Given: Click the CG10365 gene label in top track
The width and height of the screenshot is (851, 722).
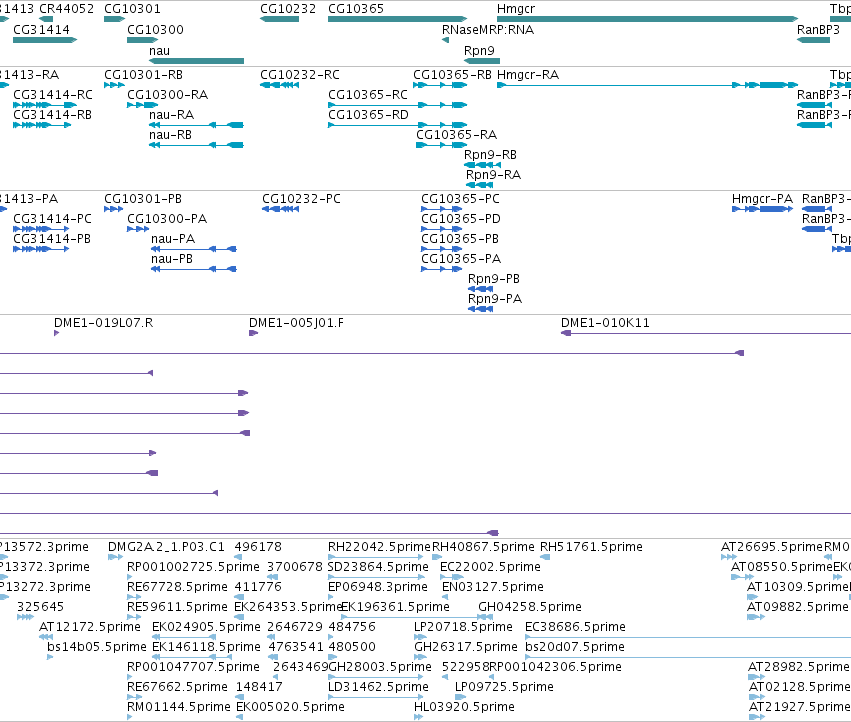Looking at the screenshot, I should tap(355, 9).
